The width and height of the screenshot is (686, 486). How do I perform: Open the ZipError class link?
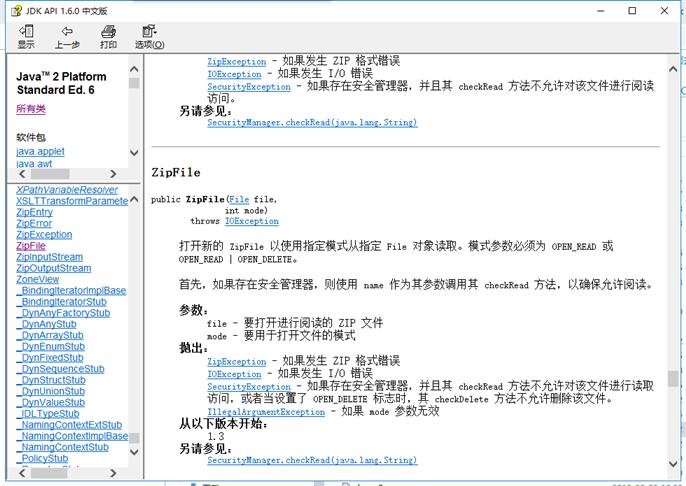(34, 224)
